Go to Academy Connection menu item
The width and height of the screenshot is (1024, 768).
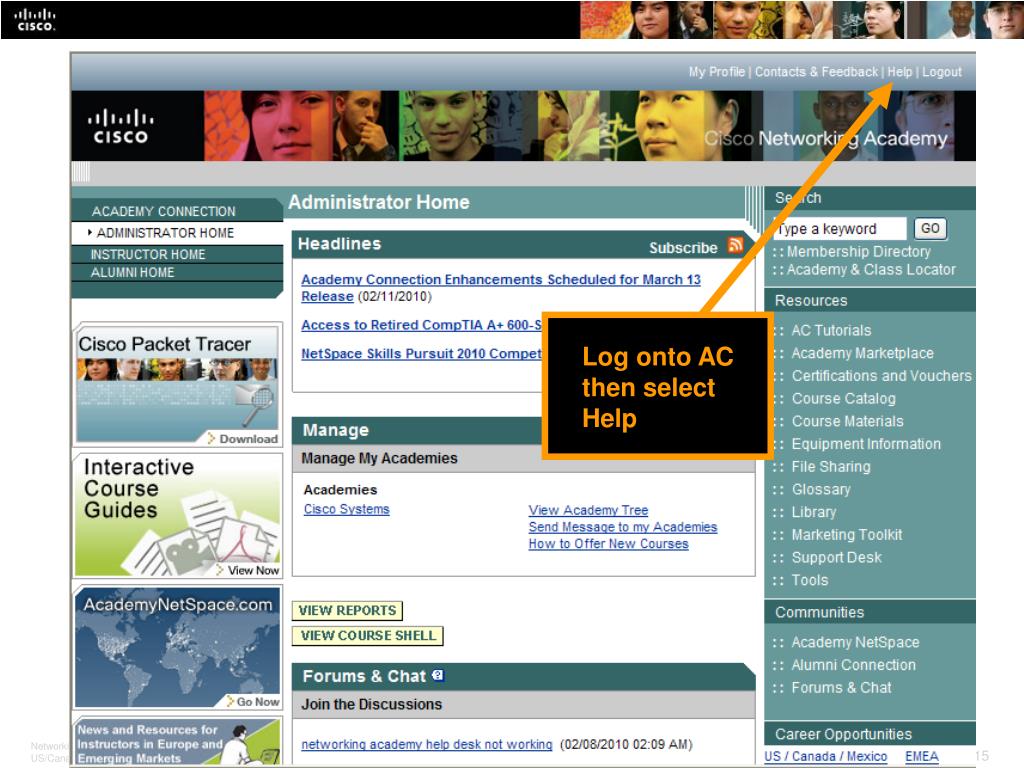[164, 212]
